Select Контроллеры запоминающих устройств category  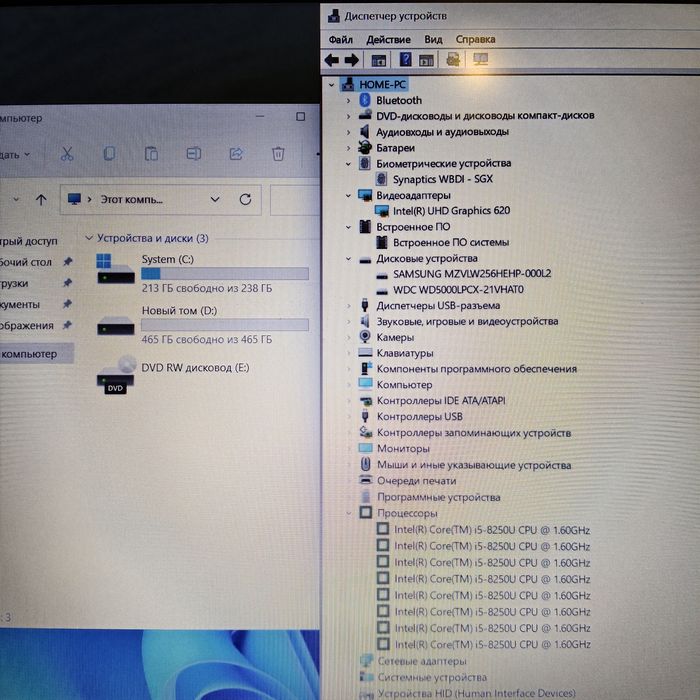[x=474, y=433]
